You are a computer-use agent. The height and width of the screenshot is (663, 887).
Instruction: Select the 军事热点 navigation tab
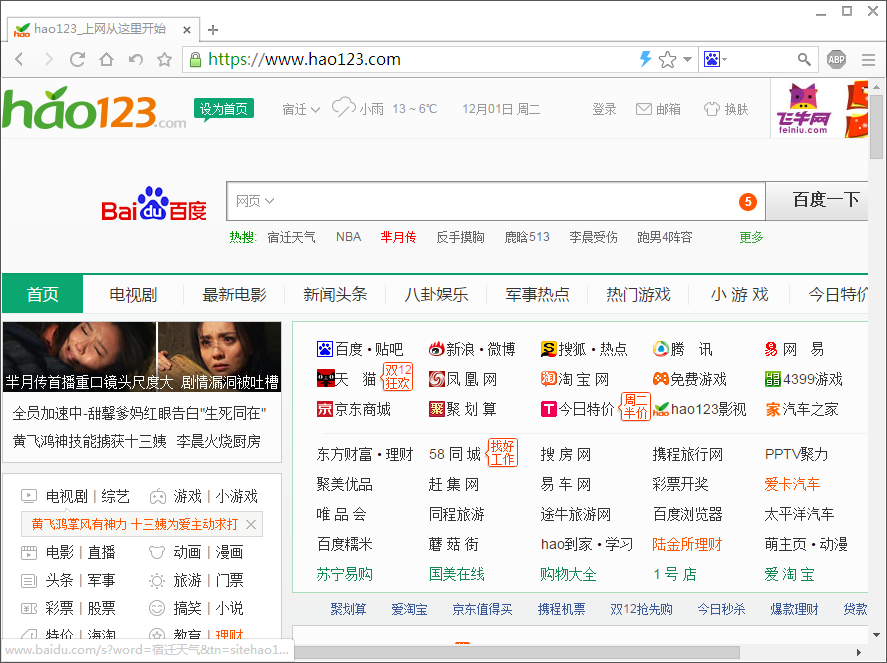click(537, 294)
